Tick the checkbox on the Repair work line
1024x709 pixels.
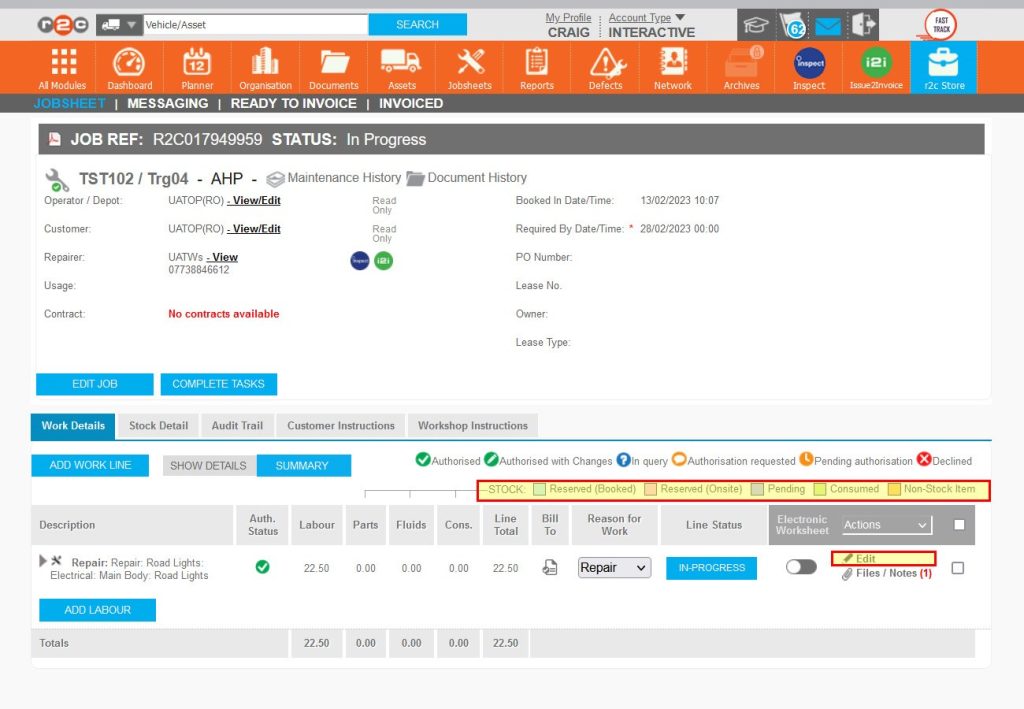coord(957,567)
